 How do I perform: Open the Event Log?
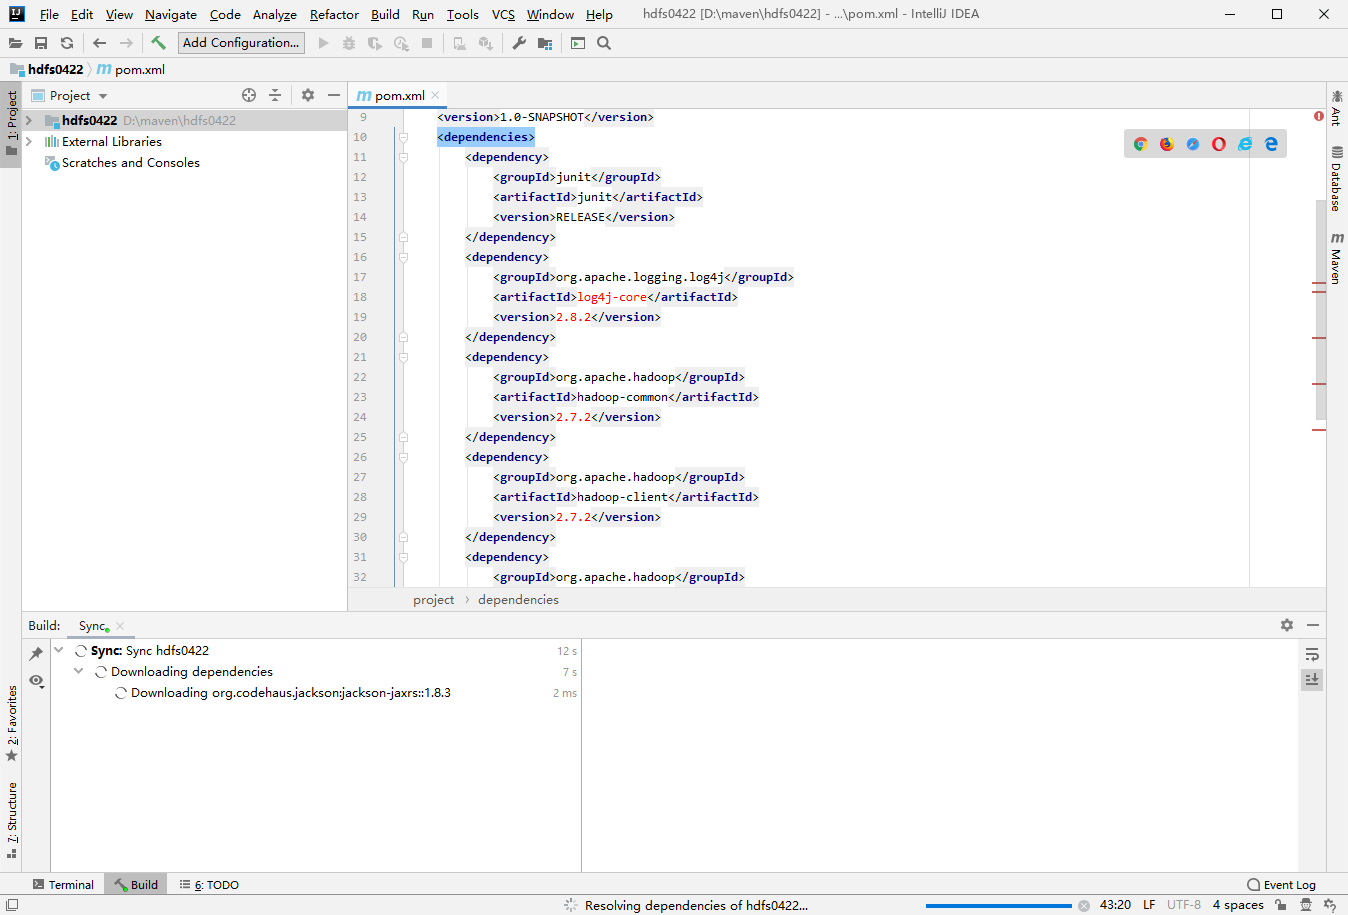pos(1282,885)
